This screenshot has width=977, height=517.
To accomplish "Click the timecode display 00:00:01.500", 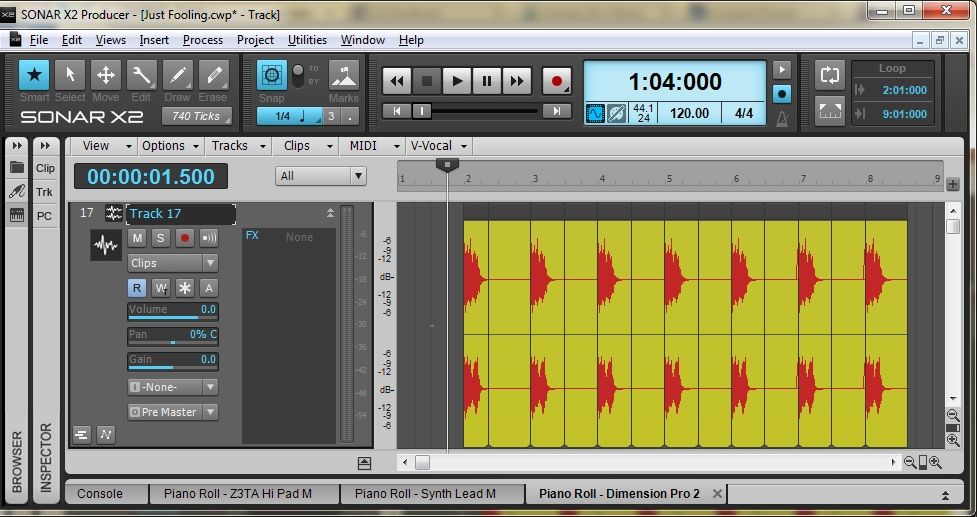I will click(x=150, y=176).
